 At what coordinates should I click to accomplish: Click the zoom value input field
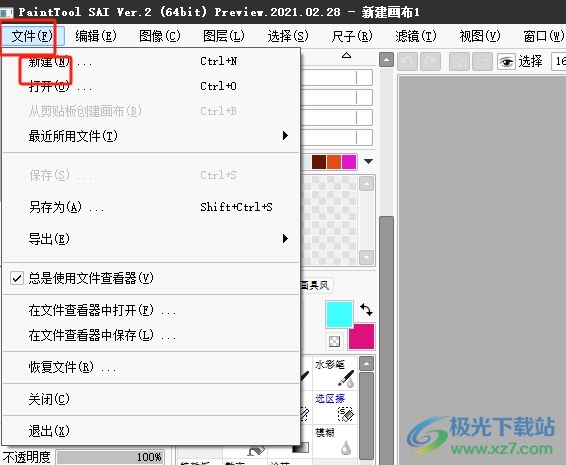pos(559,62)
